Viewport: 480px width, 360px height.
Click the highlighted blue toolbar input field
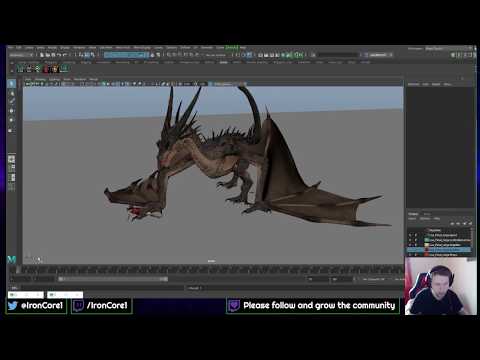pyautogui.click(x=126, y=55)
